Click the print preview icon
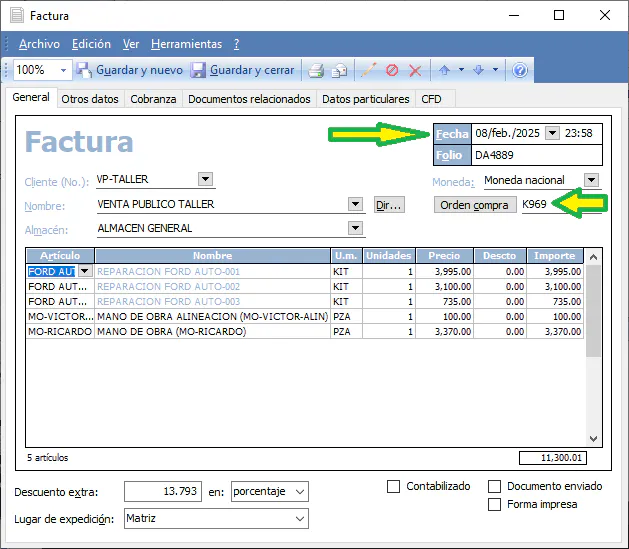Viewport: 629px width, 549px height. pos(340,70)
